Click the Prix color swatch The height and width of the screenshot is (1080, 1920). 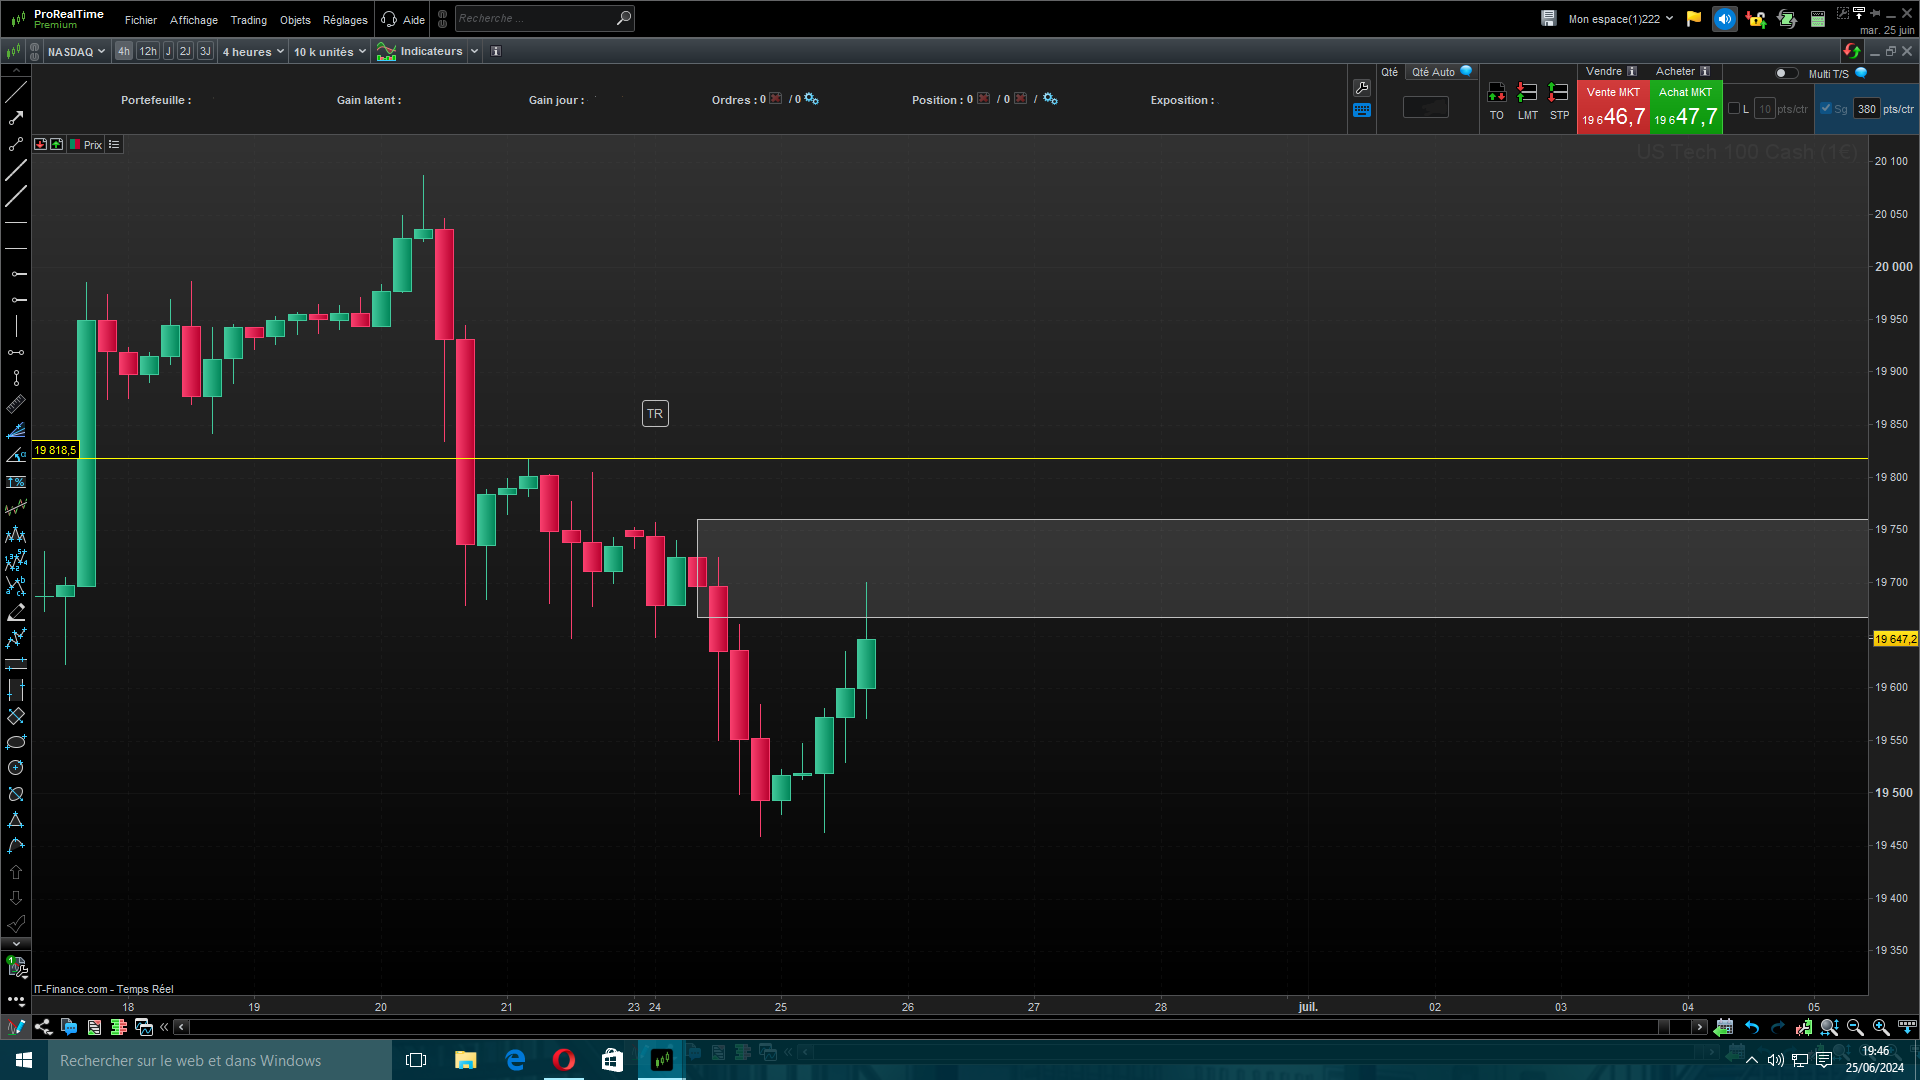tap(75, 145)
